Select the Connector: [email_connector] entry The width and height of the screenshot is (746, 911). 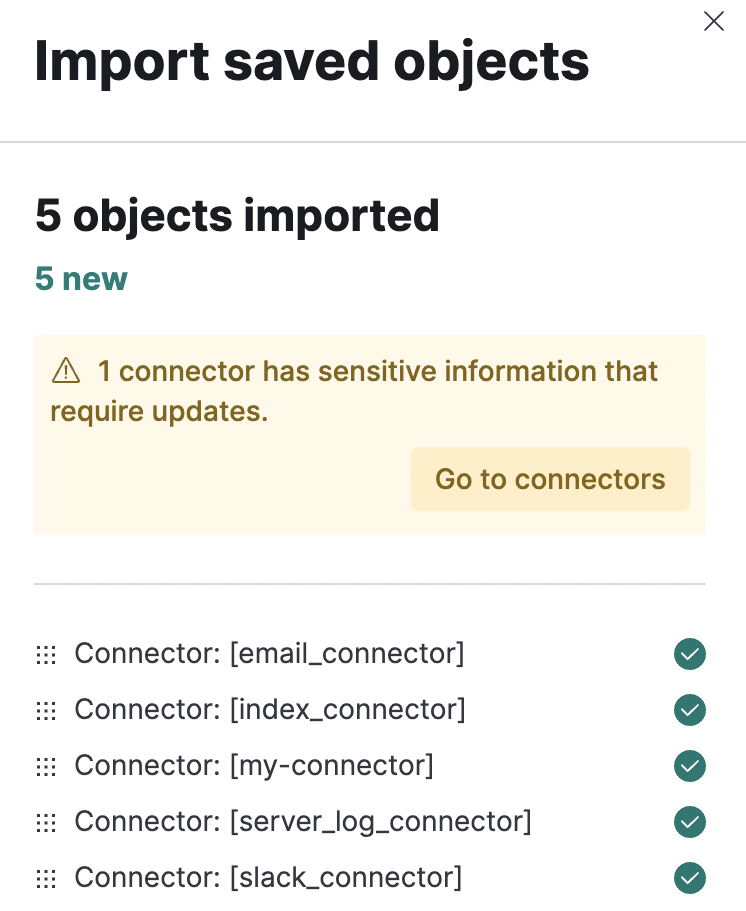coord(269,654)
